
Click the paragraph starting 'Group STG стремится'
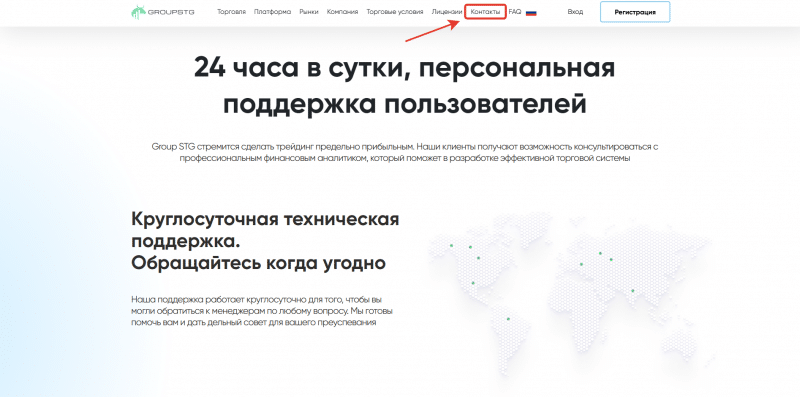point(405,153)
